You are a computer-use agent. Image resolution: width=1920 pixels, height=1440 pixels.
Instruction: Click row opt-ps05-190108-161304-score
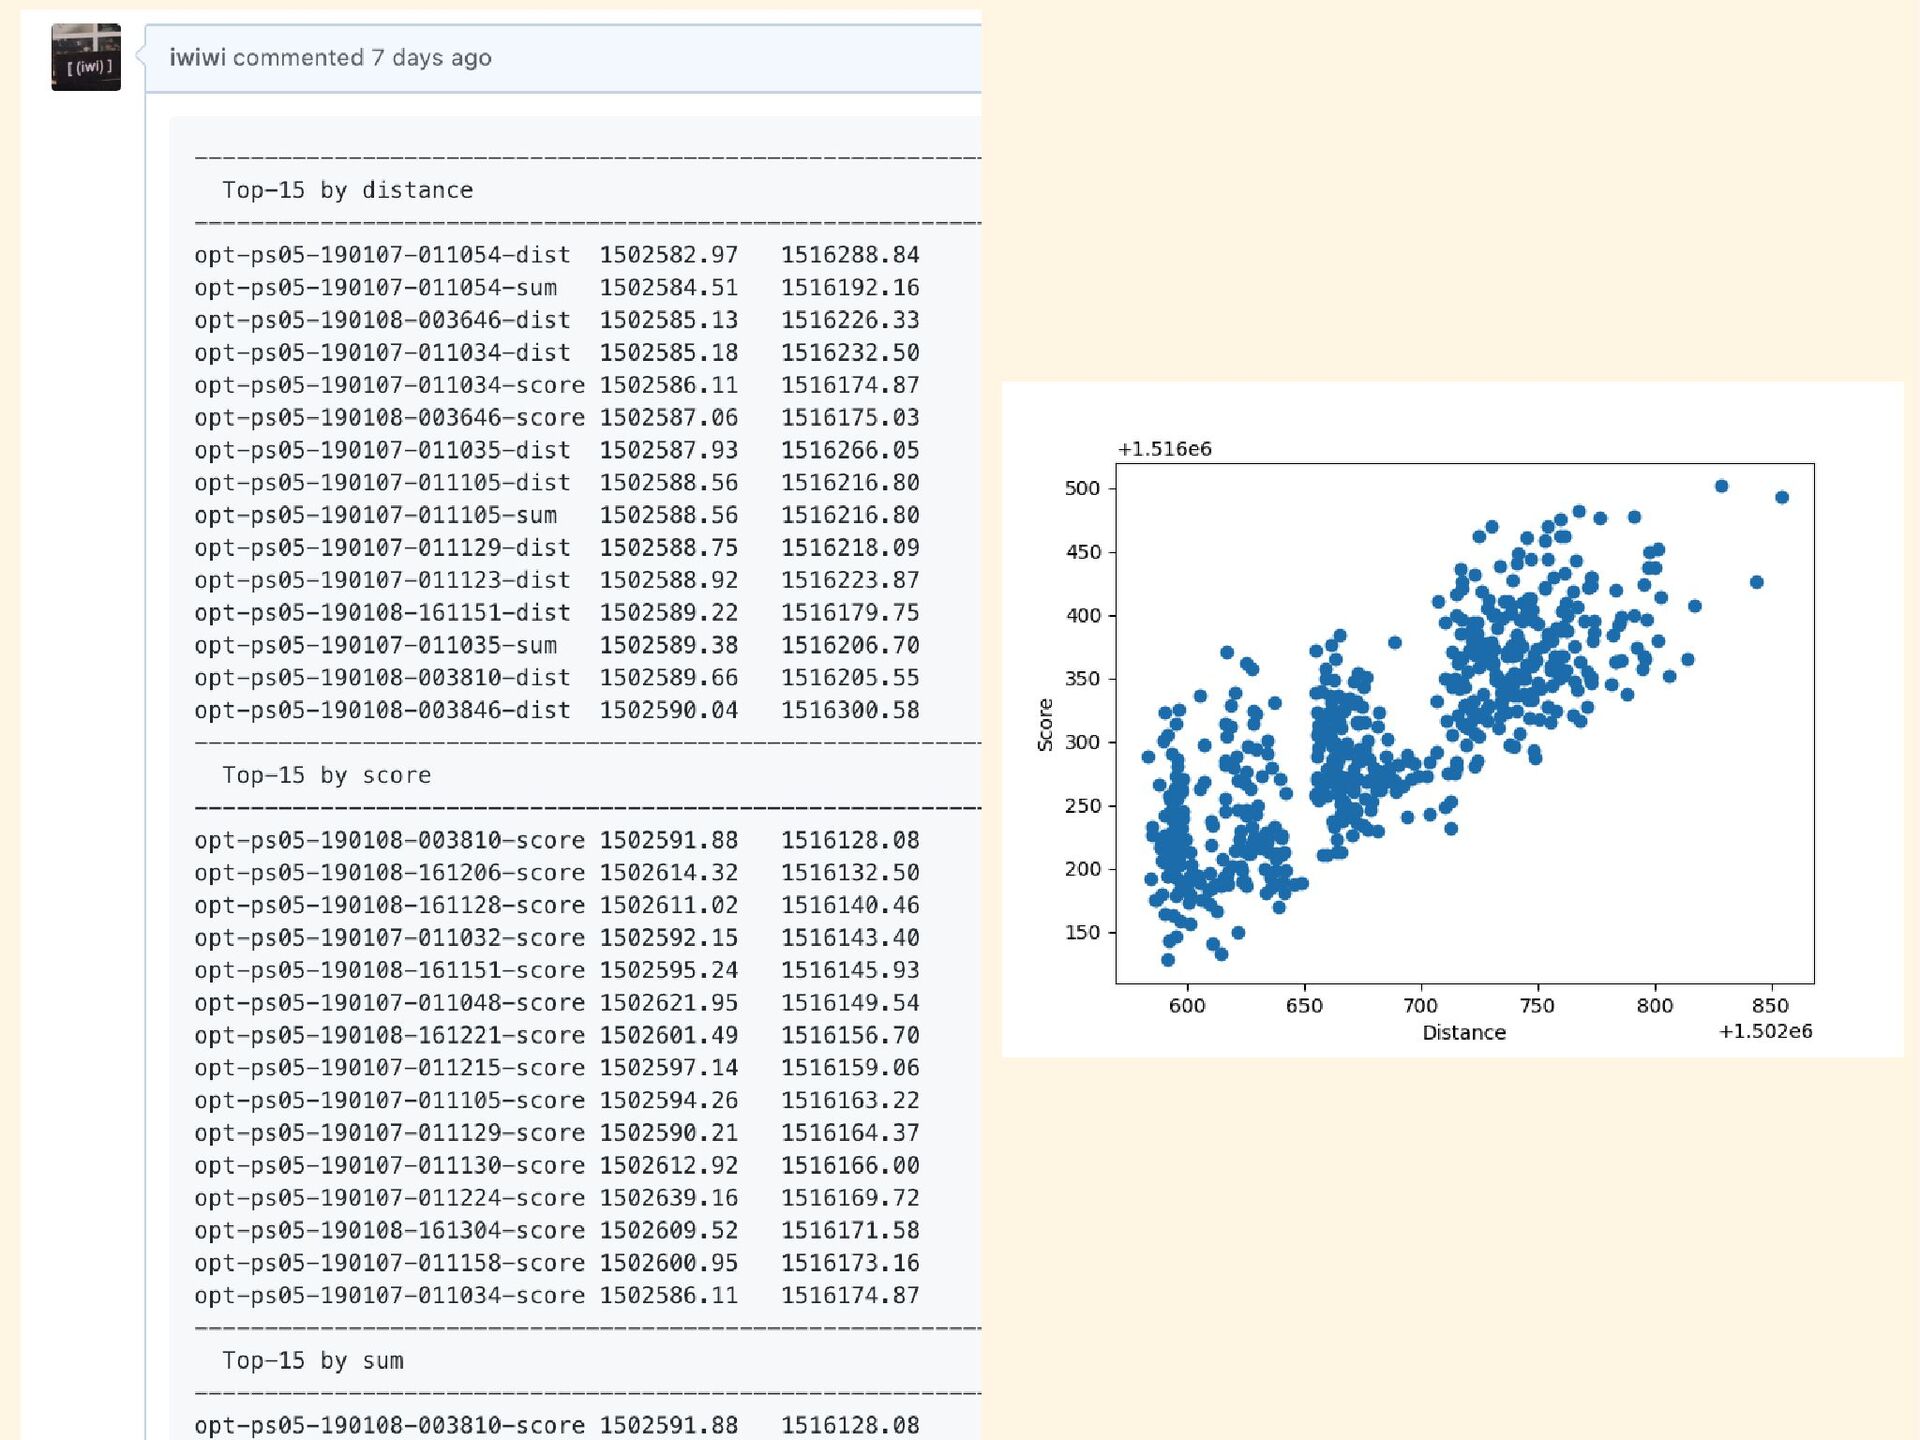[x=557, y=1230]
